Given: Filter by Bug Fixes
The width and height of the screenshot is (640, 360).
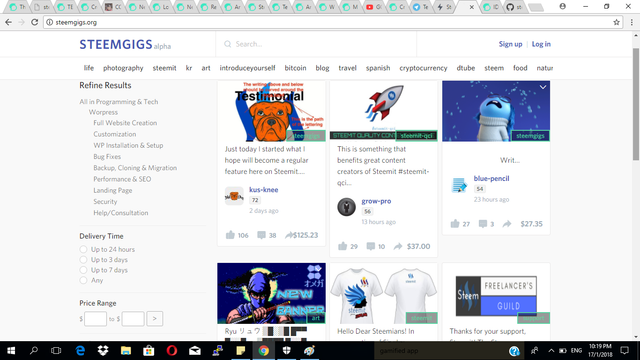Looking at the screenshot, I should pos(107,157).
